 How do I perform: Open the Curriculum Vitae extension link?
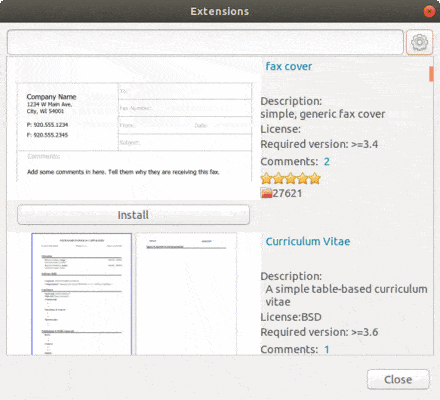pyautogui.click(x=308, y=241)
